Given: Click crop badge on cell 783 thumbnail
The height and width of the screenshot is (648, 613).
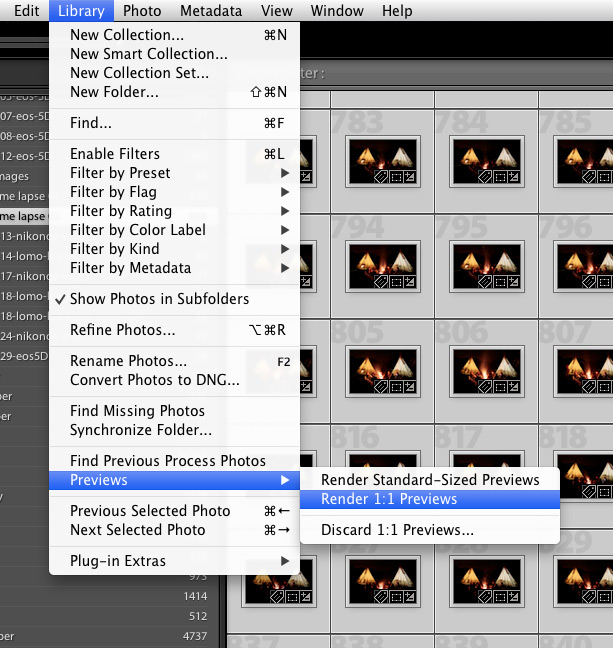Looking at the screenshot, I should pos(396,178).
